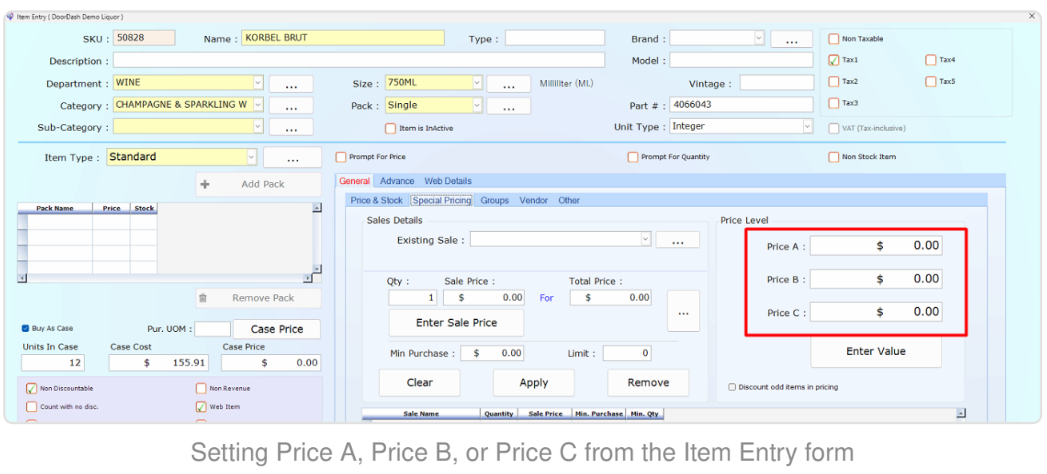Click the Name field containing KORBEL BRUT
Viewport: 1047px width, 474px height.
point(343,38)
